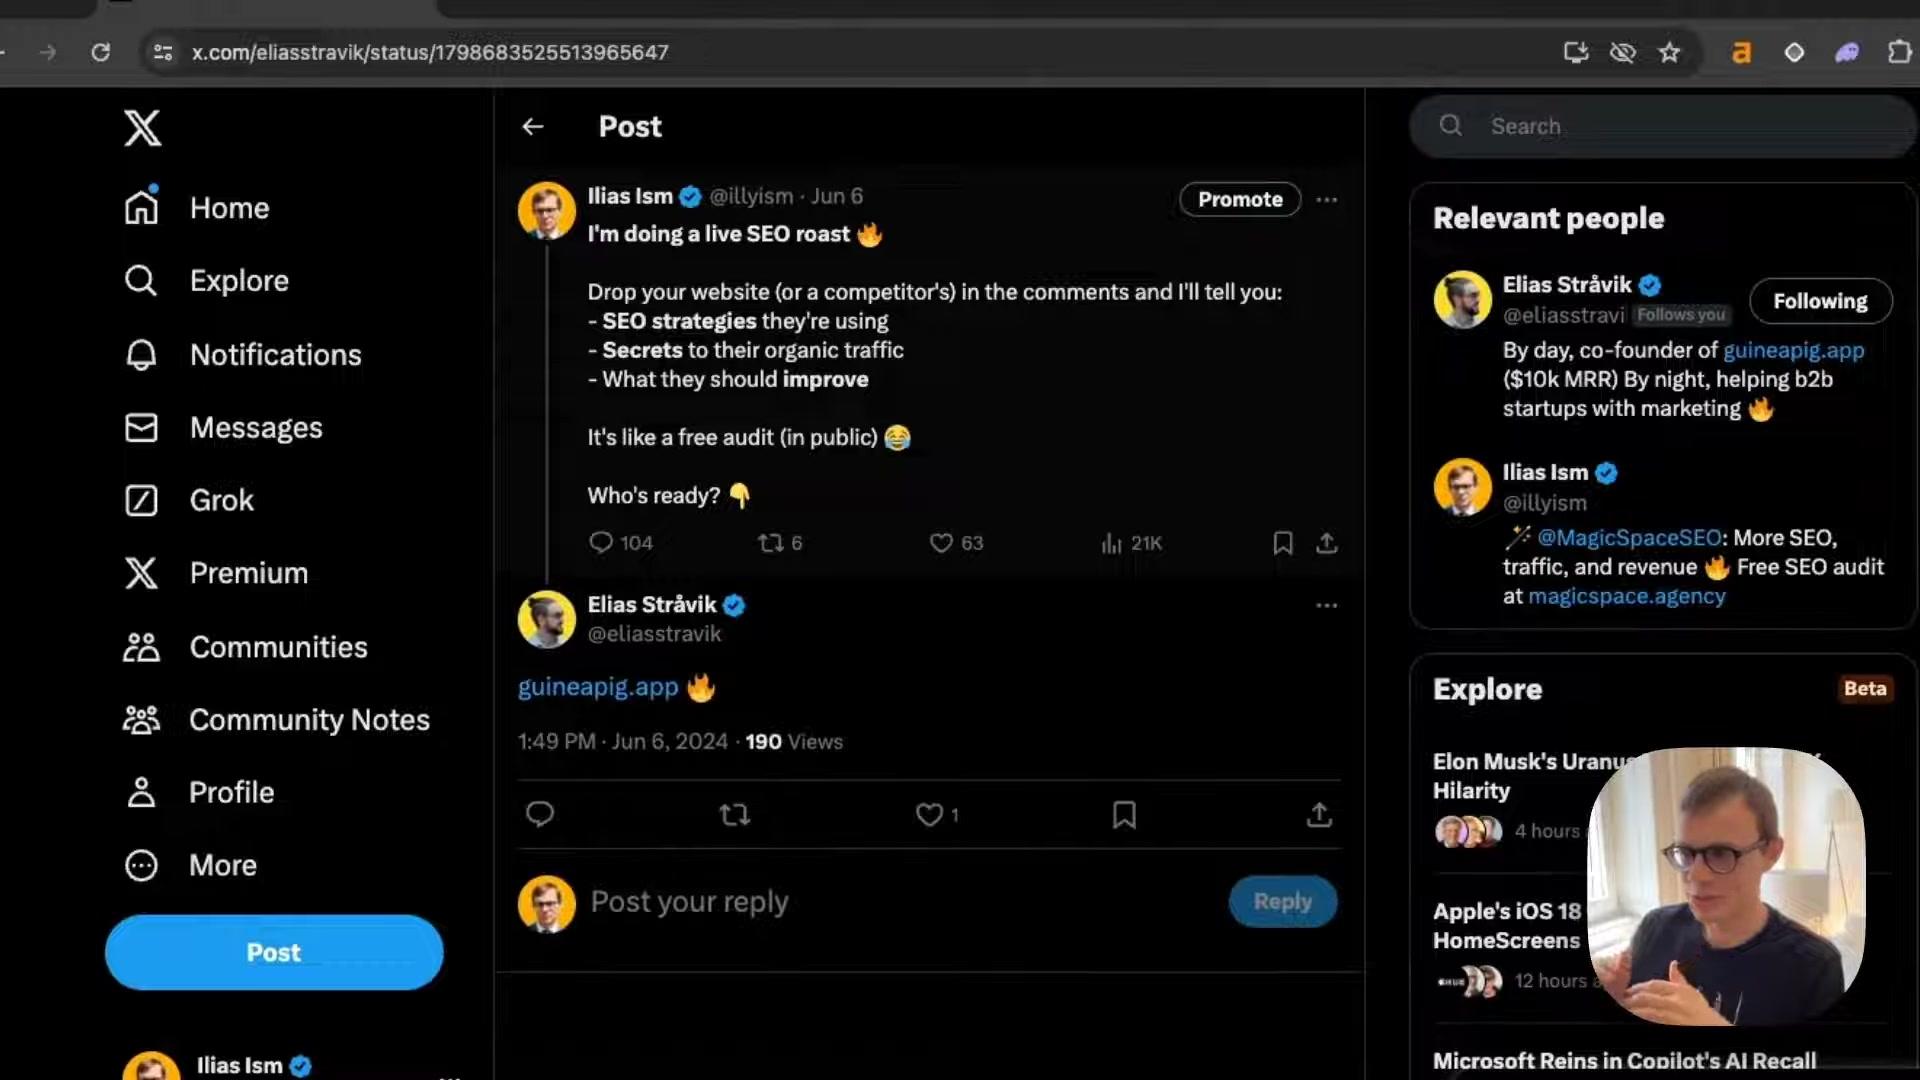This screenshot has width=1920, height=1080.
Task: Open the guineapig.app link in reply
Action: (x=598, y=687)
